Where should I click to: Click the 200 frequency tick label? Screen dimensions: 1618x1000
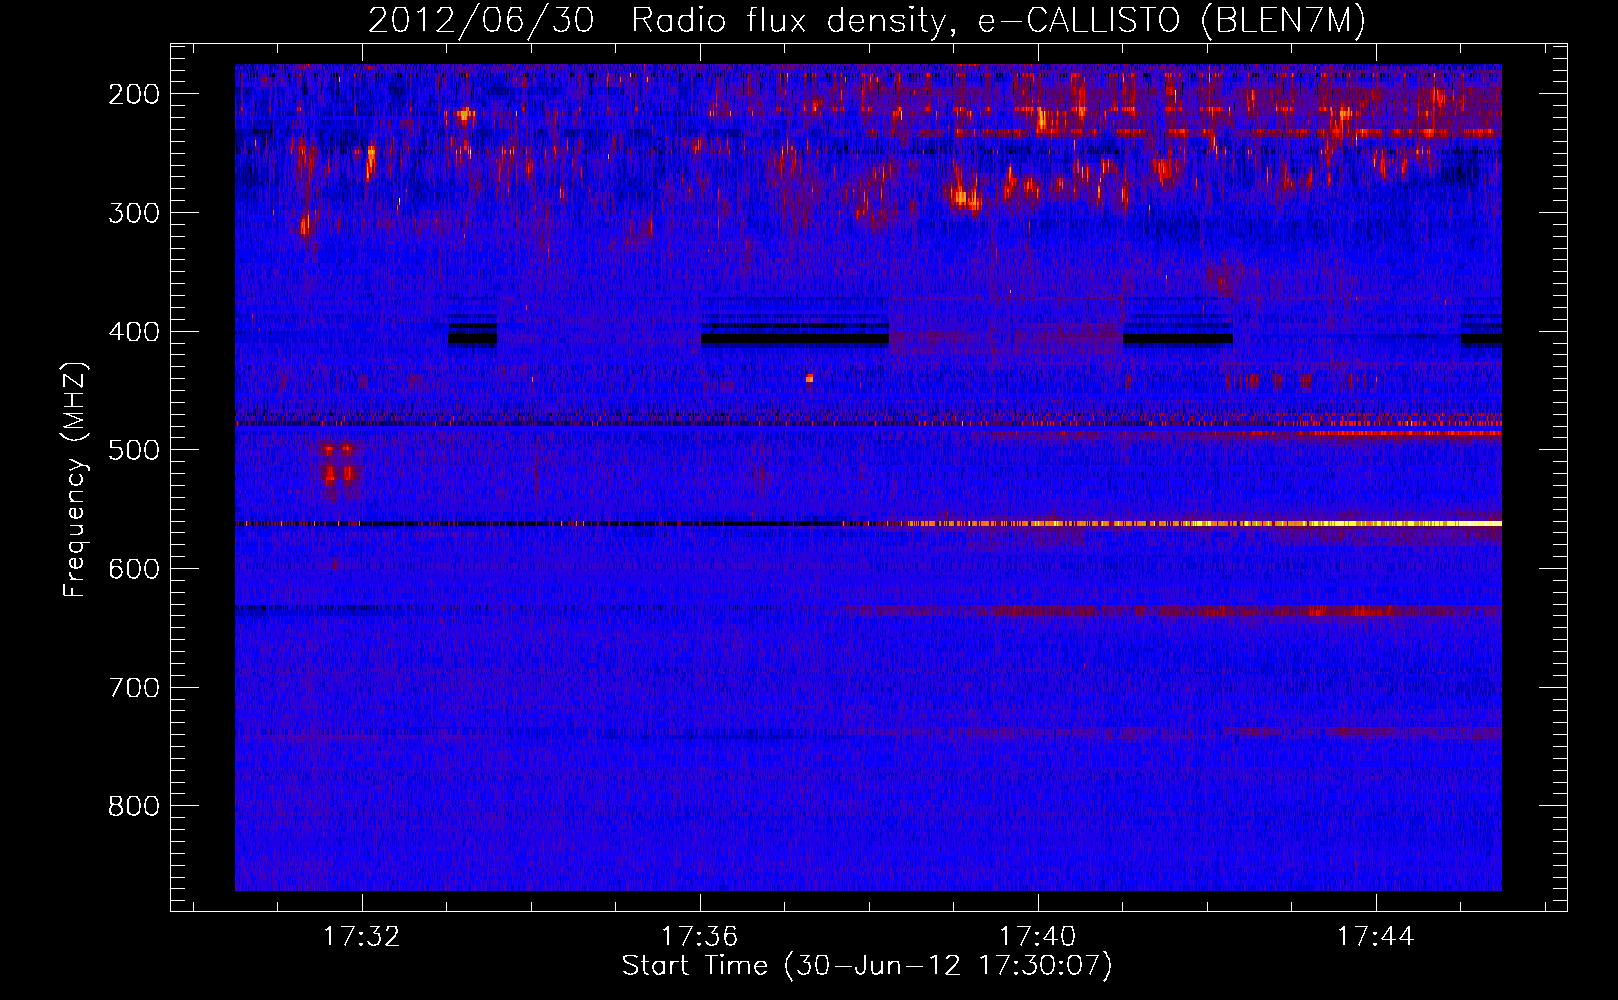(134, 94)
